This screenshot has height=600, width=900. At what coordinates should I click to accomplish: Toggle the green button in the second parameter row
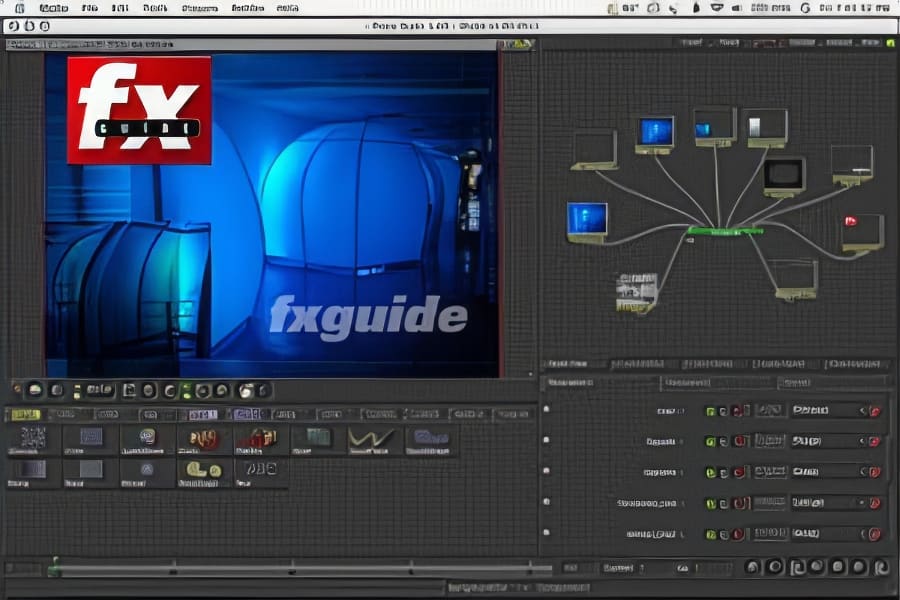711,442
